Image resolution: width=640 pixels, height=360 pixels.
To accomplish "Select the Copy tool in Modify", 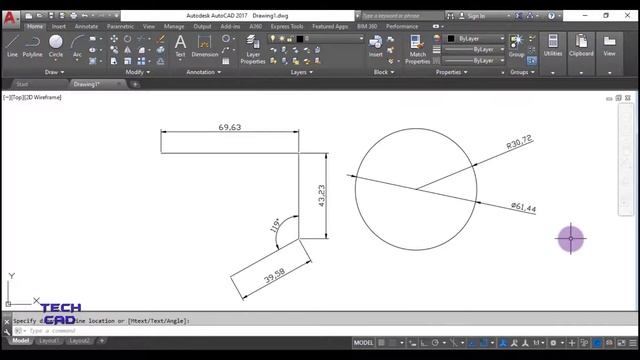I will pyautogui.click(x=114, y=50).
